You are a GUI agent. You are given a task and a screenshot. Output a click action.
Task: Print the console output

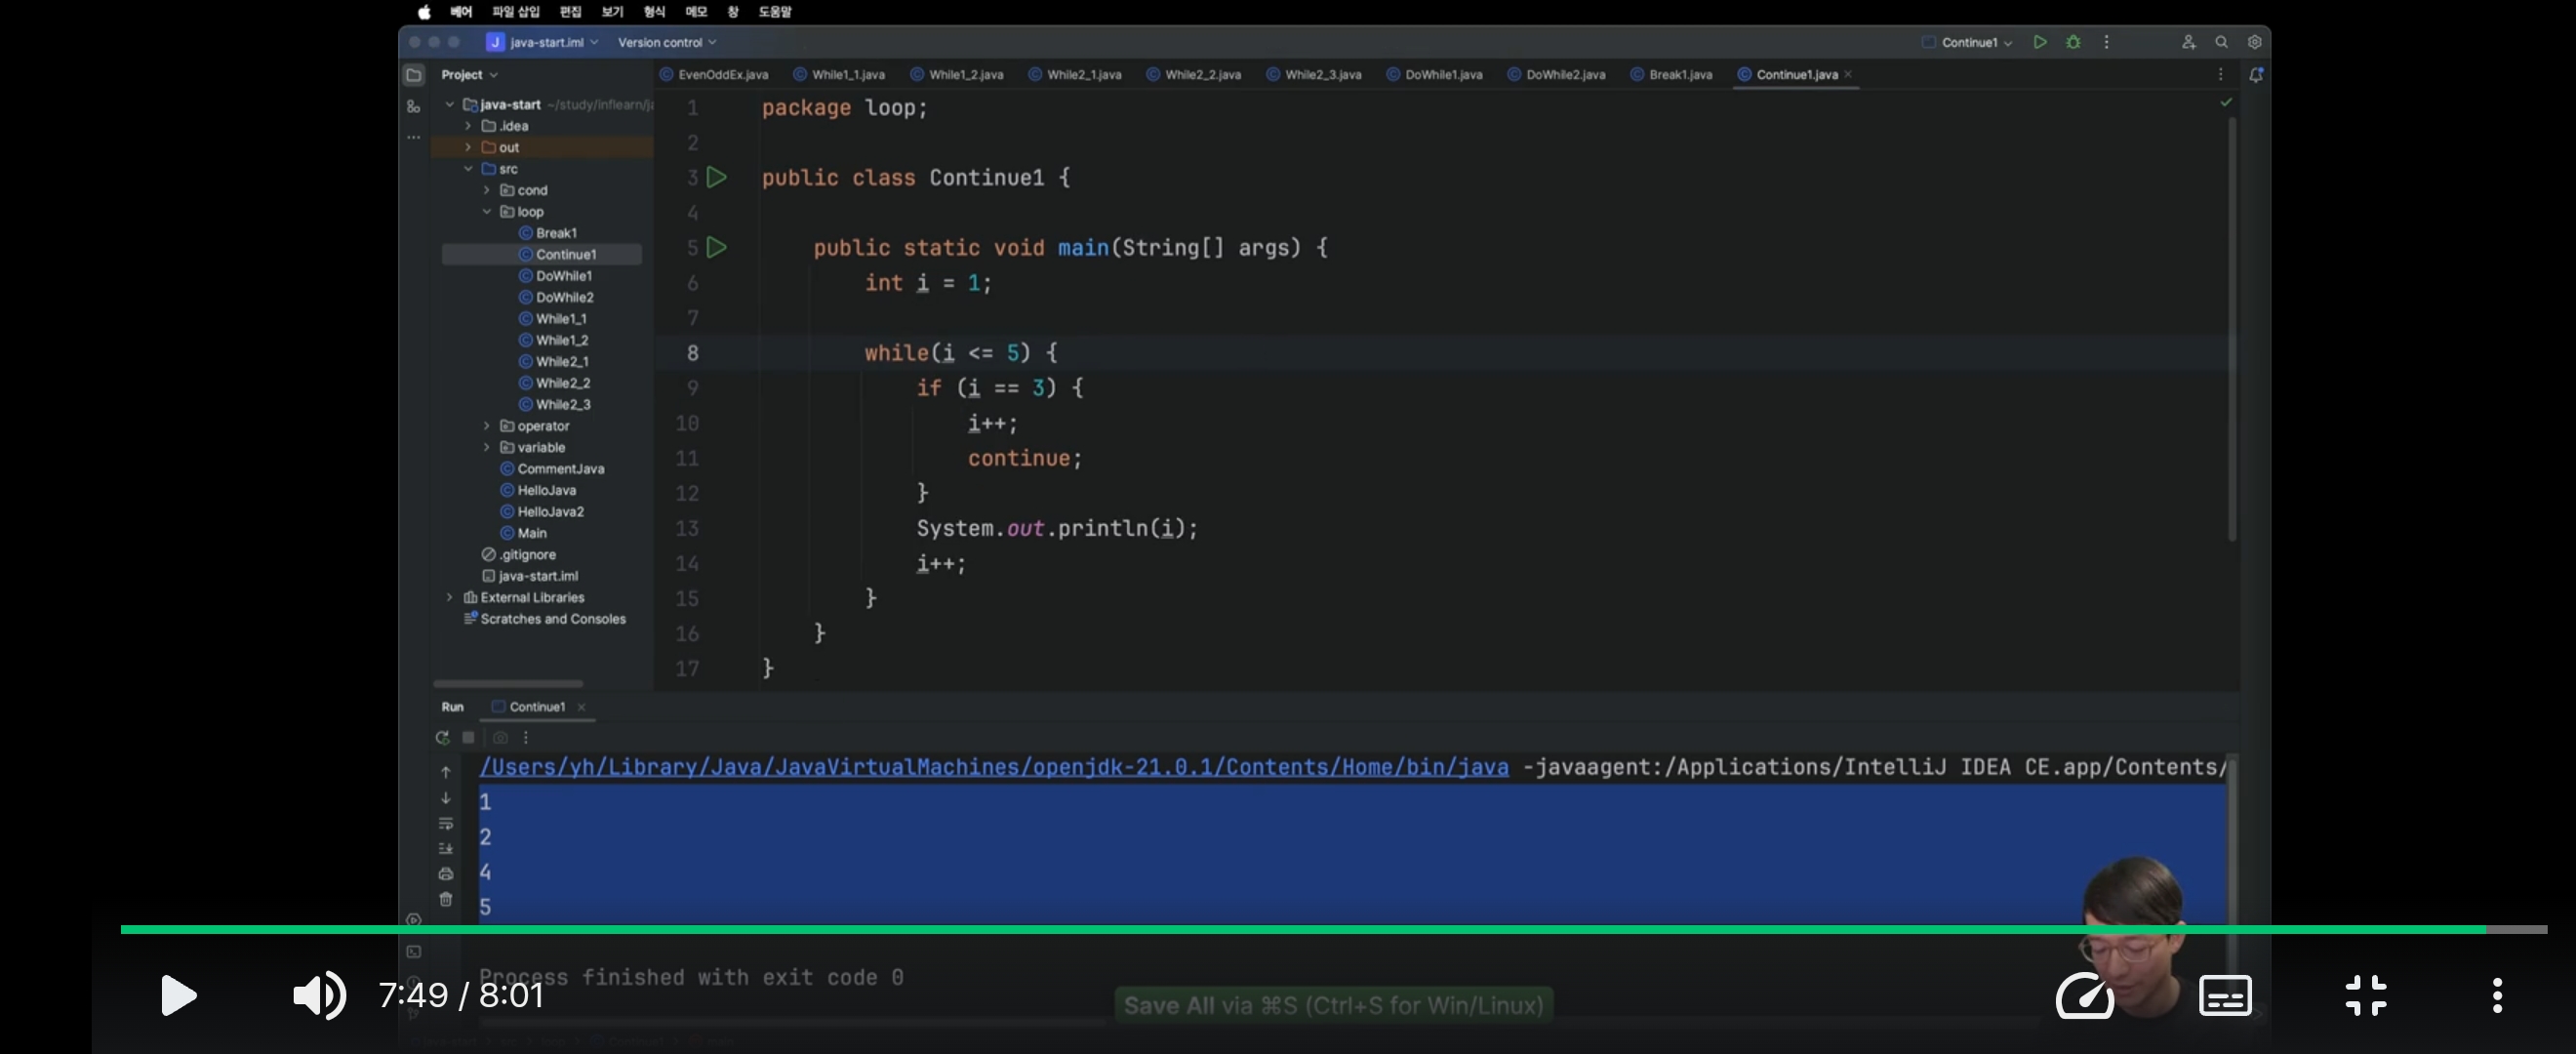[446, 873]
